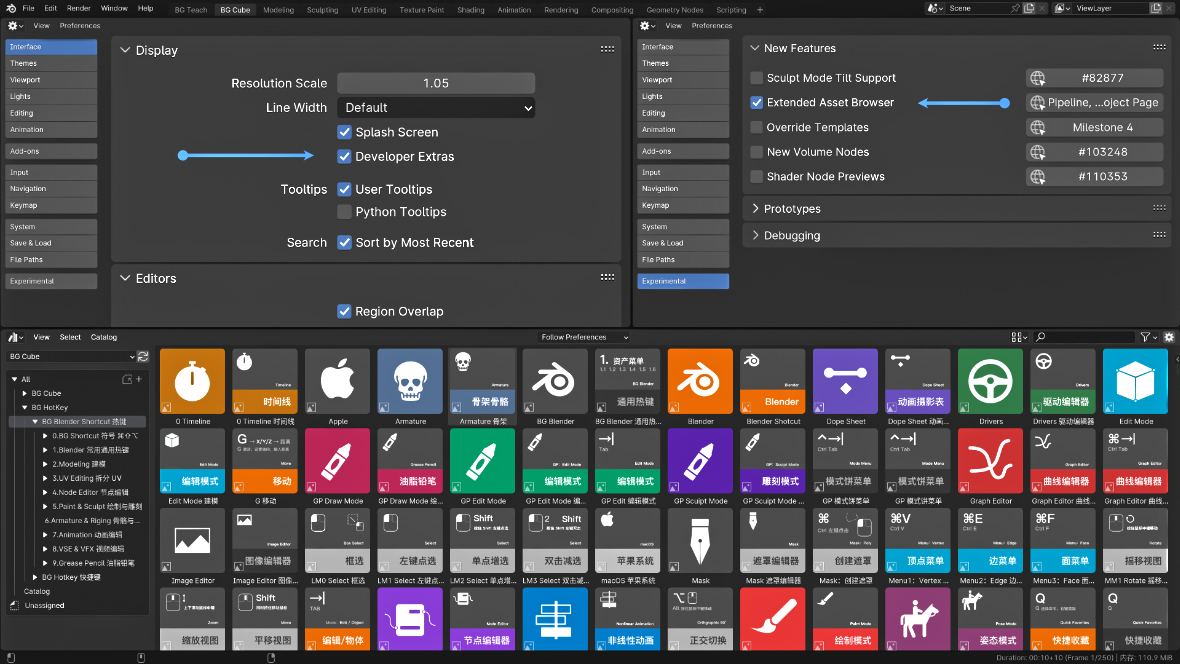Open the Themes preferences section
Viewport: 1180px width, 664px height.
[51, 63]
